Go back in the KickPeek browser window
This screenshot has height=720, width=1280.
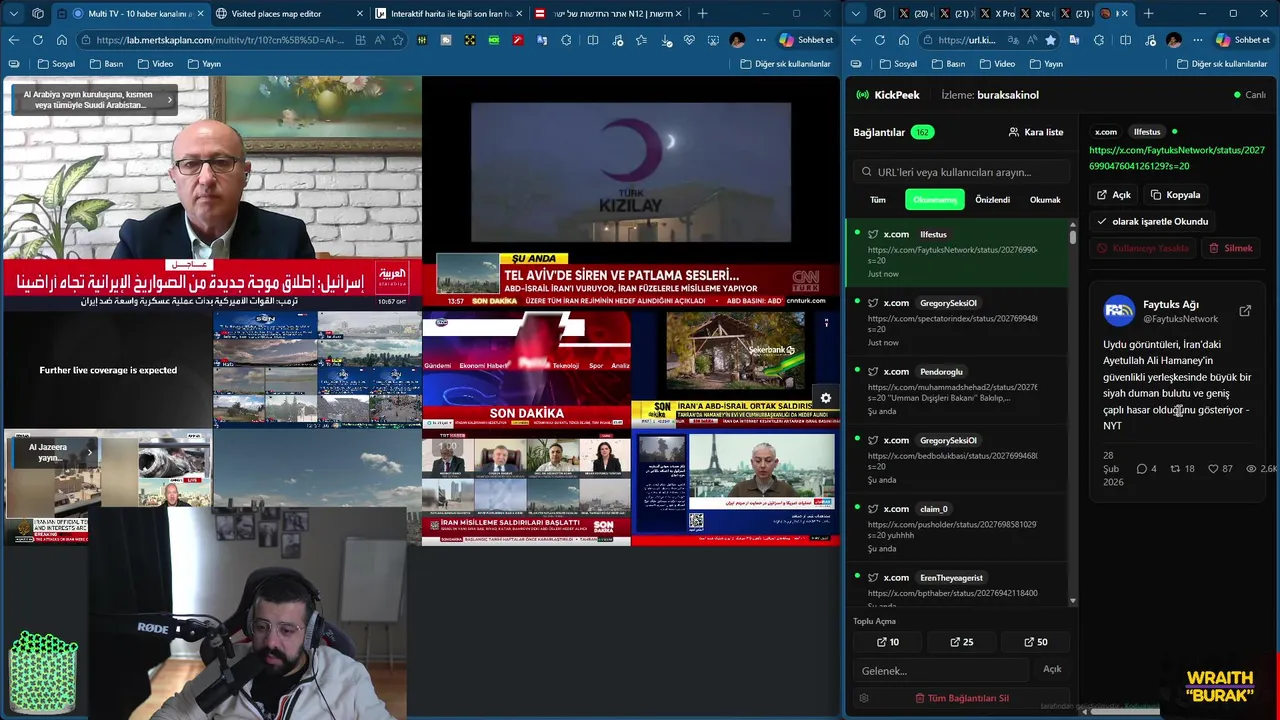pyautogui.click(x=855, y=40)
